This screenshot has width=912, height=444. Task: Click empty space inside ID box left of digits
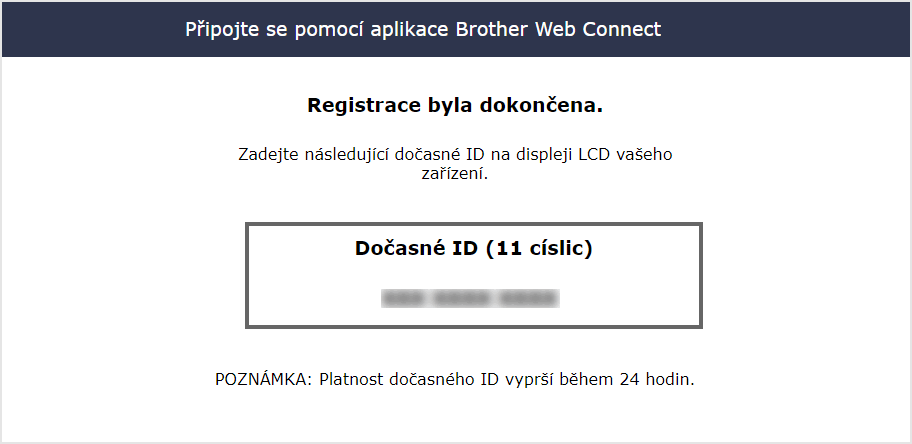click(x=310, y=298)
